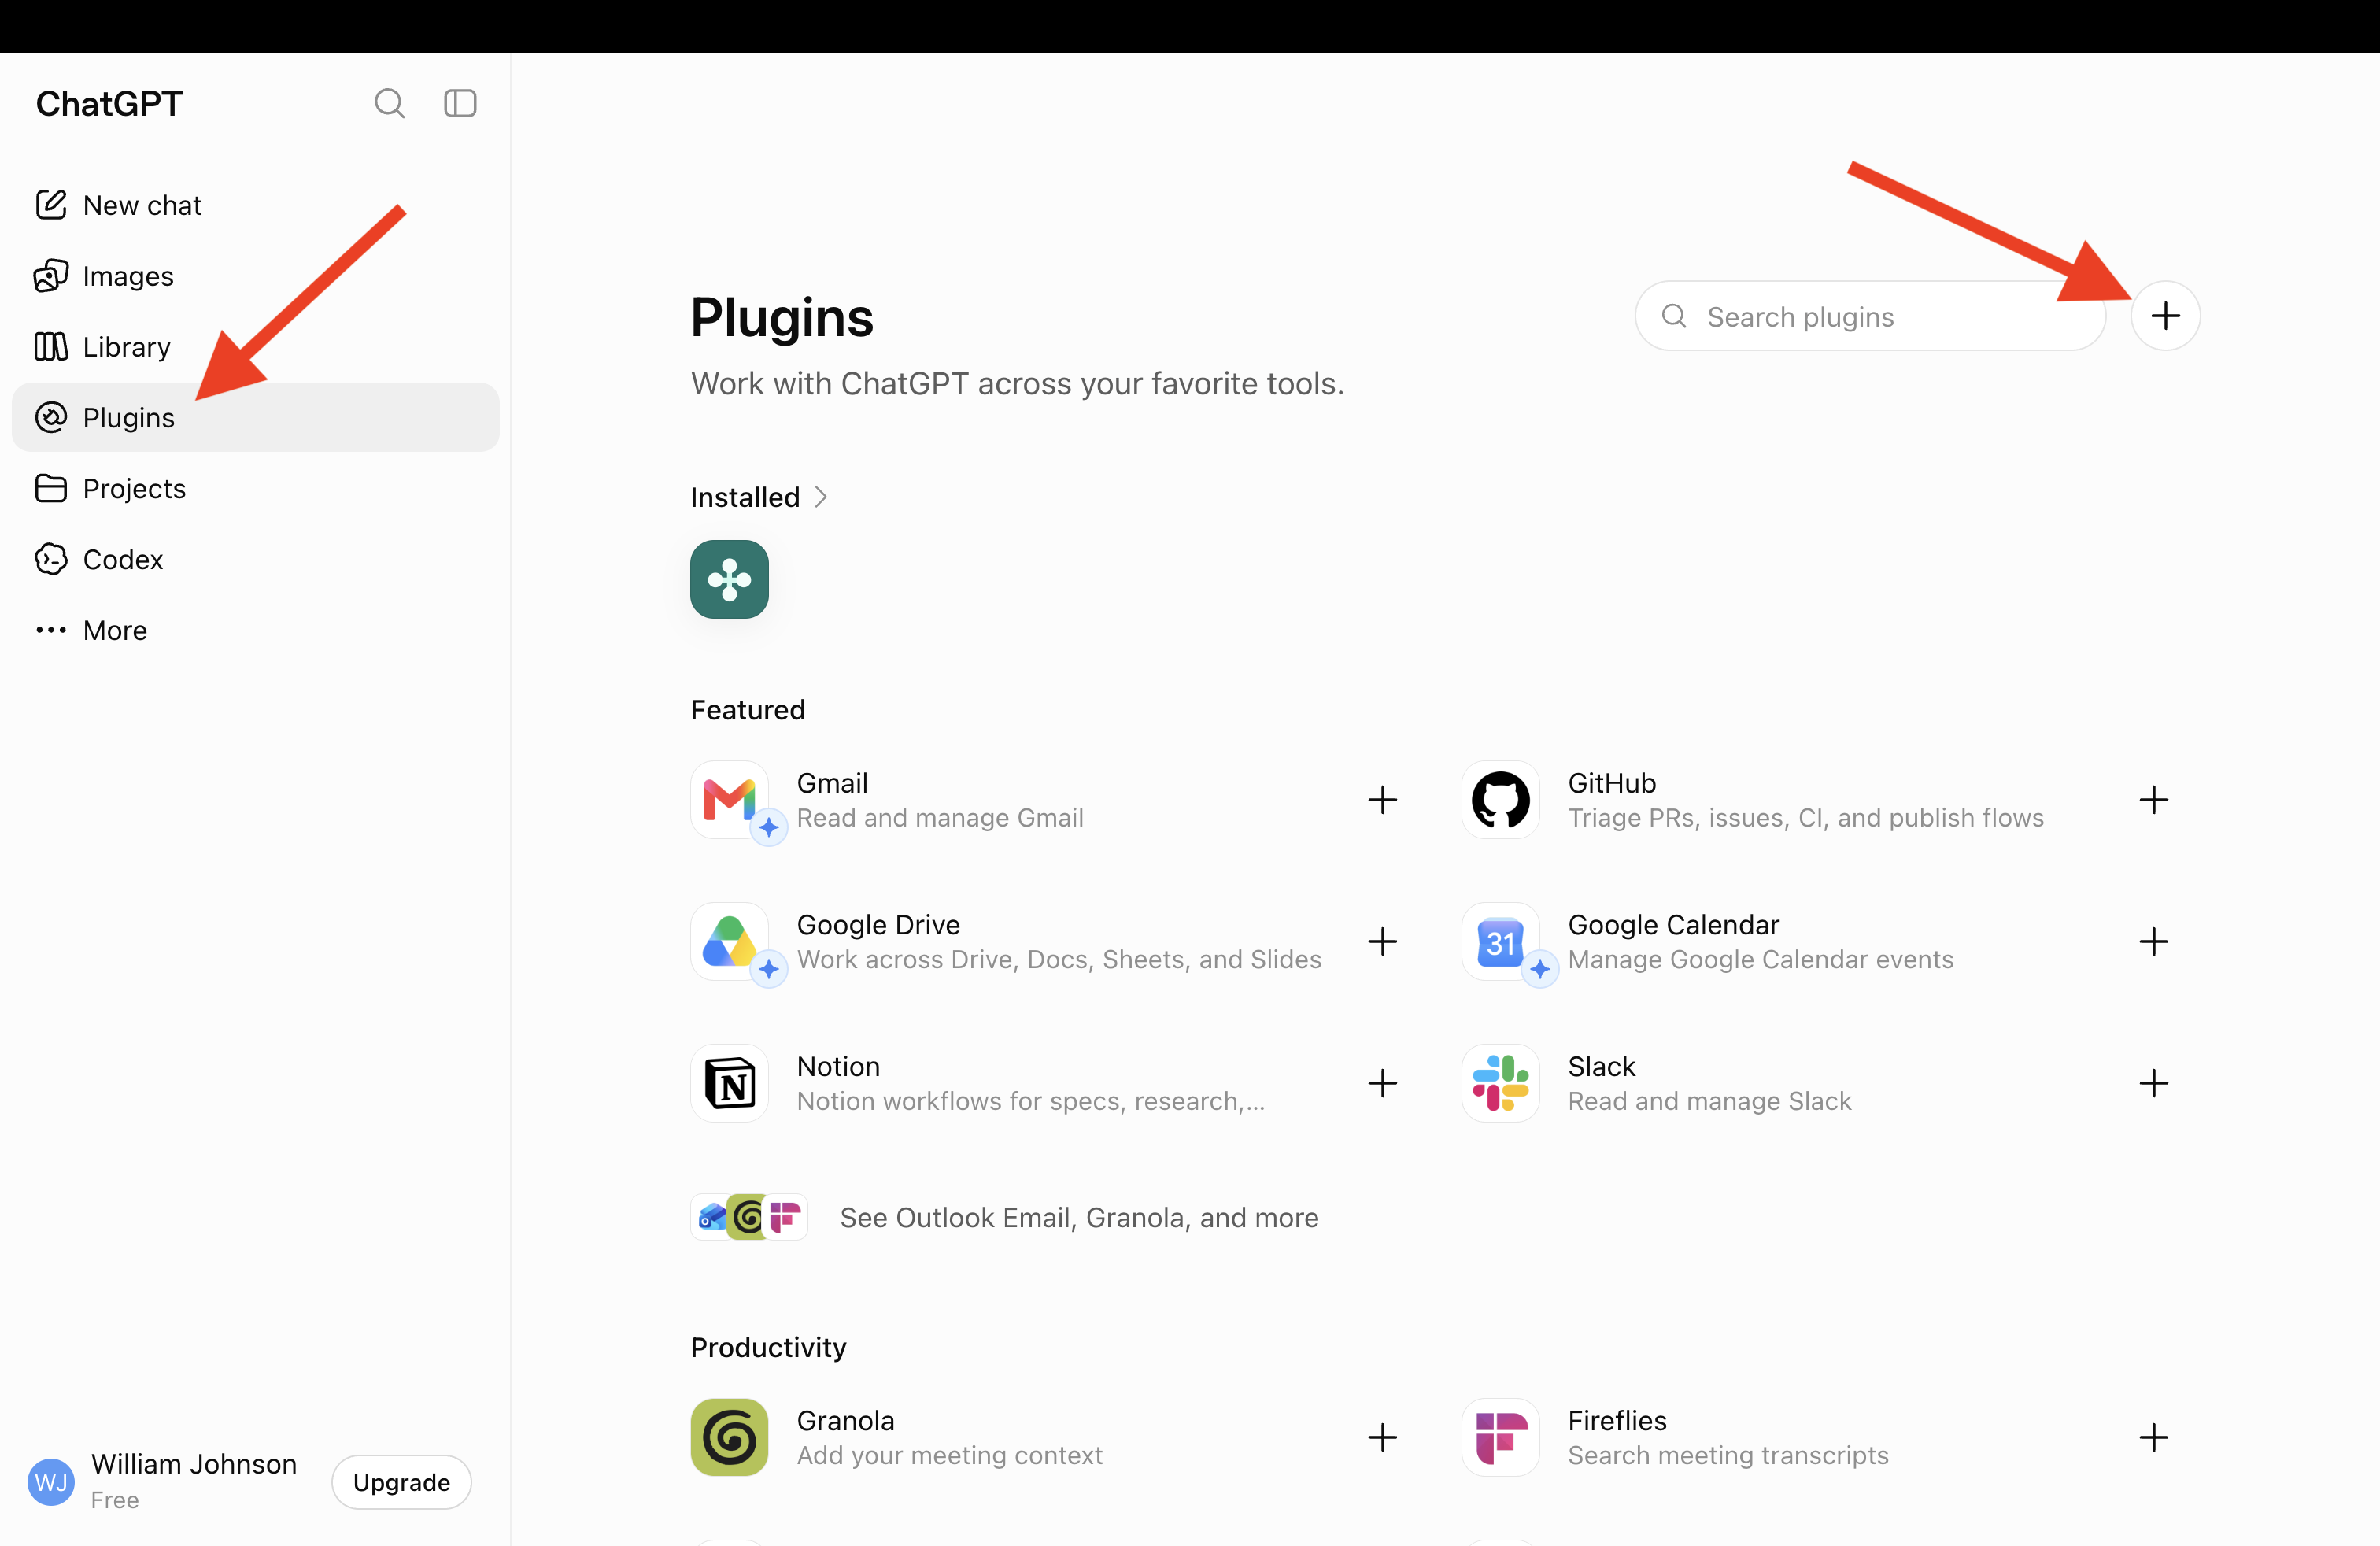Viewport: 2380px width, 1546px height.
Task: Expand the Installed plugins list chevron
Action: pos(821,497)
